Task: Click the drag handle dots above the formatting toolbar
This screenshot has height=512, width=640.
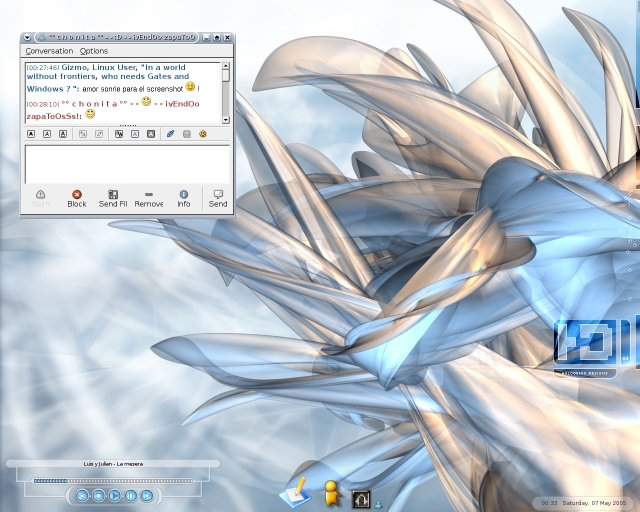Action: coord(127,126)
